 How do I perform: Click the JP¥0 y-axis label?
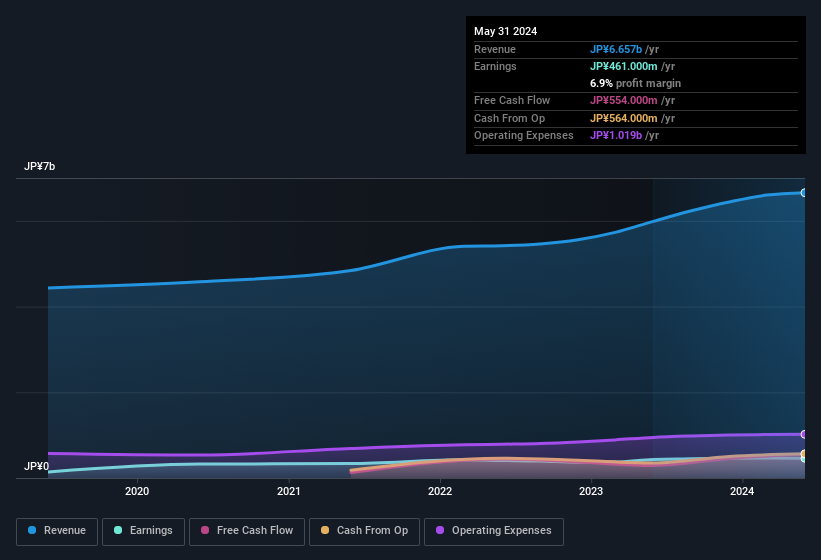[36, 466]
